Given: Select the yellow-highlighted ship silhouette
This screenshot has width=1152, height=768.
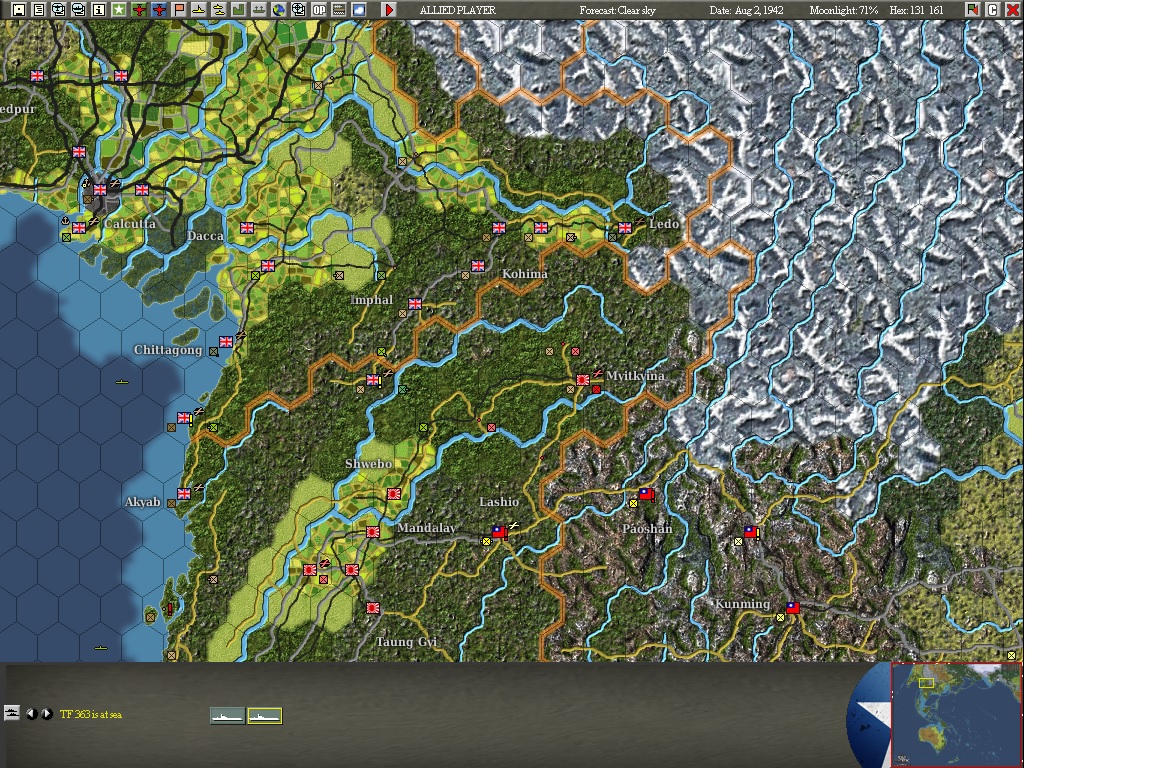Looking at the screenshot, I should [264, 715].
